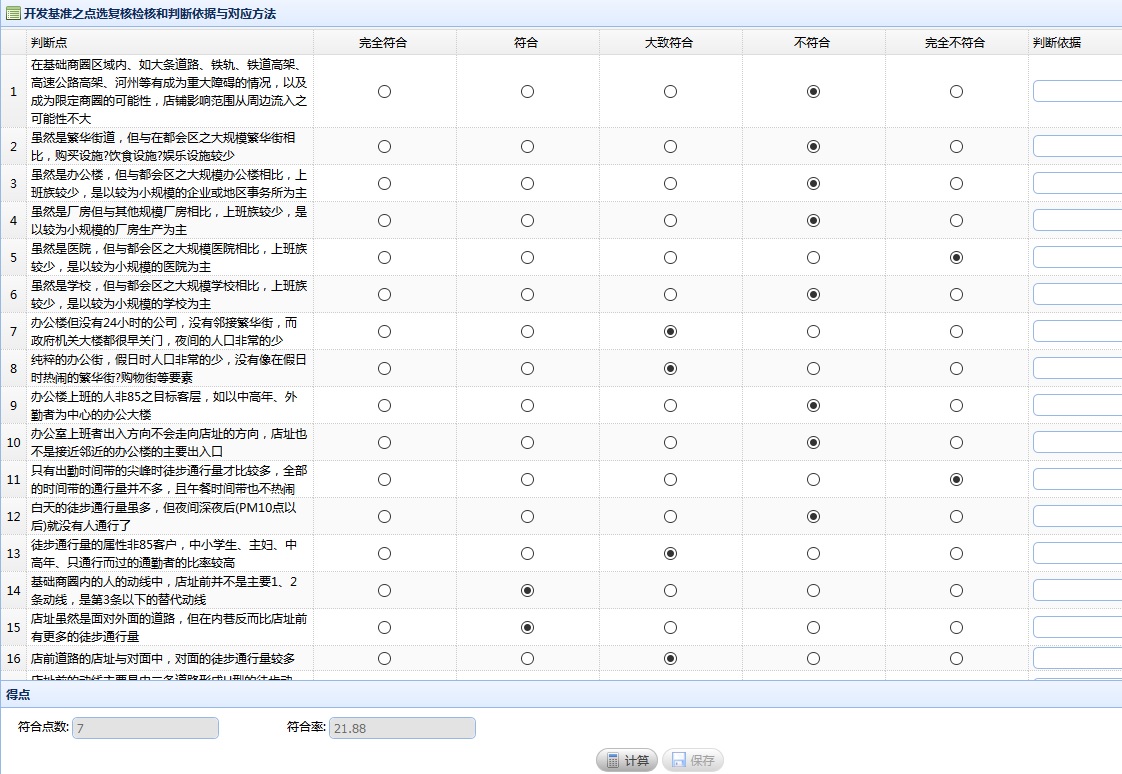The height and width of the screenshot is (774, 1122).
Task: Select 大致符合 radio button in row 5
Action: pos(670,257)
